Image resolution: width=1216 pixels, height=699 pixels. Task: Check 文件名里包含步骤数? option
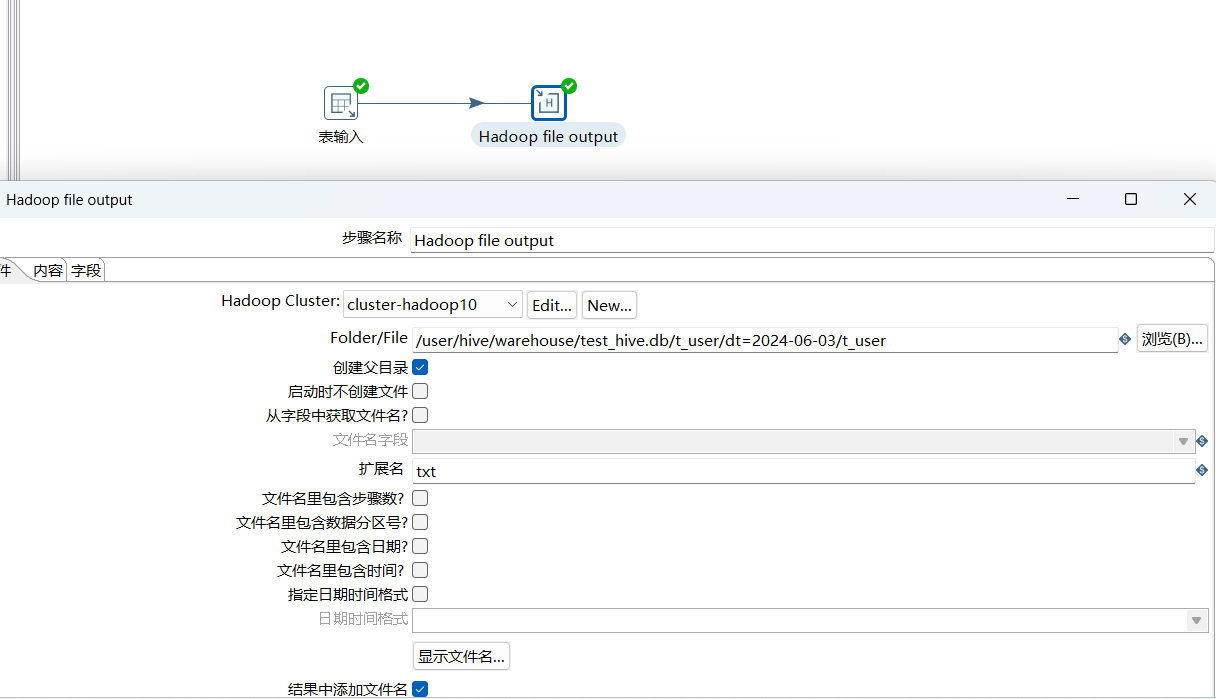(420, 498)
